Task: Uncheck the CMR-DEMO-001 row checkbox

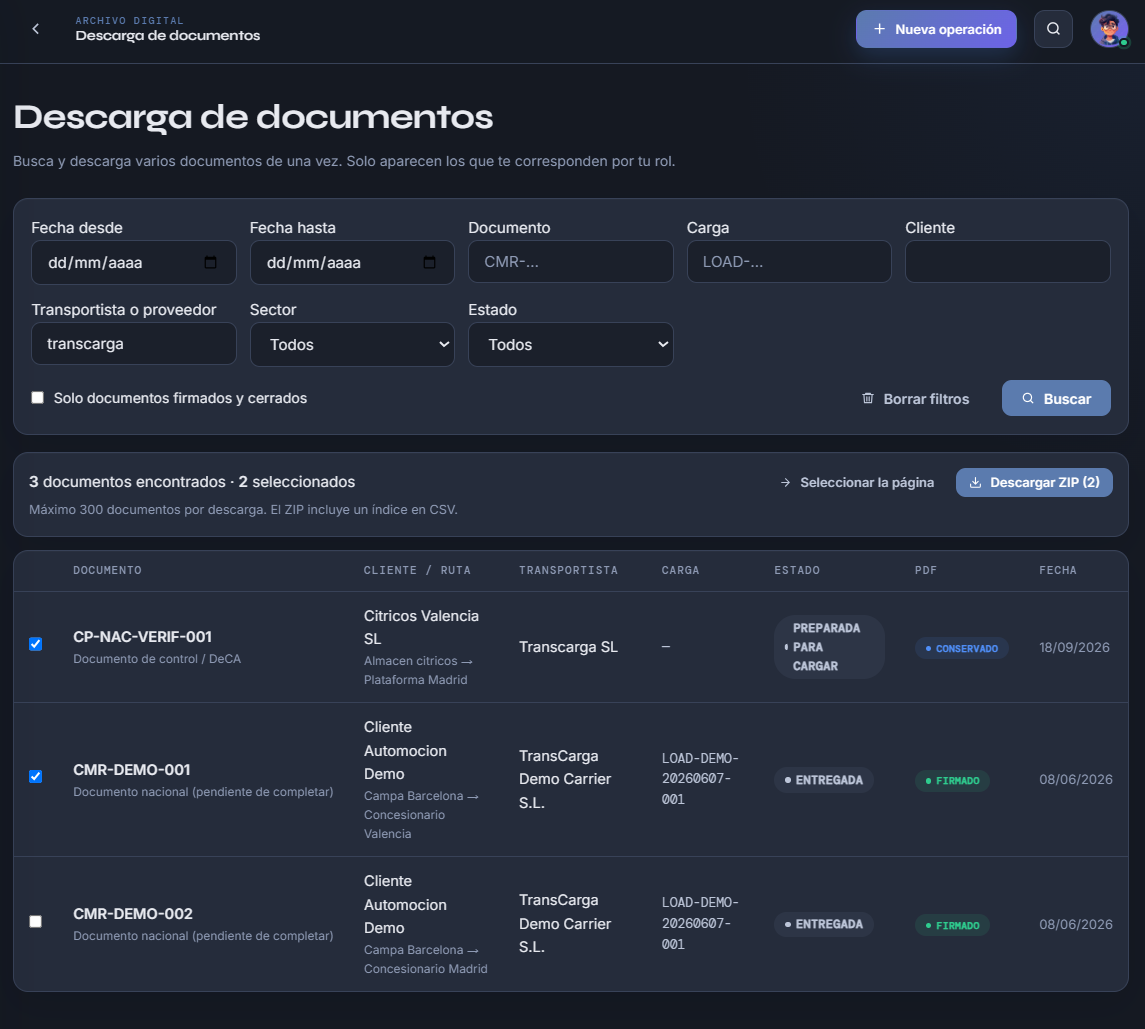Action: click(x=35, y=776)
